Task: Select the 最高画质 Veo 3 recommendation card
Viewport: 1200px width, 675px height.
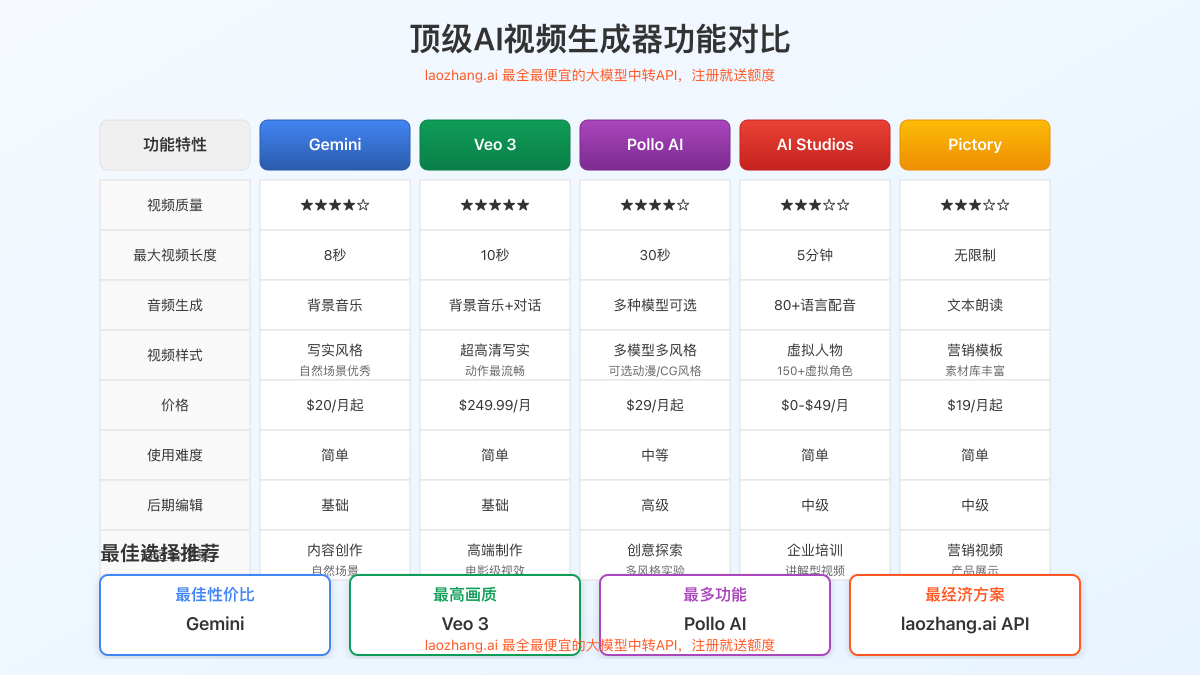Action: pos(465,615)
